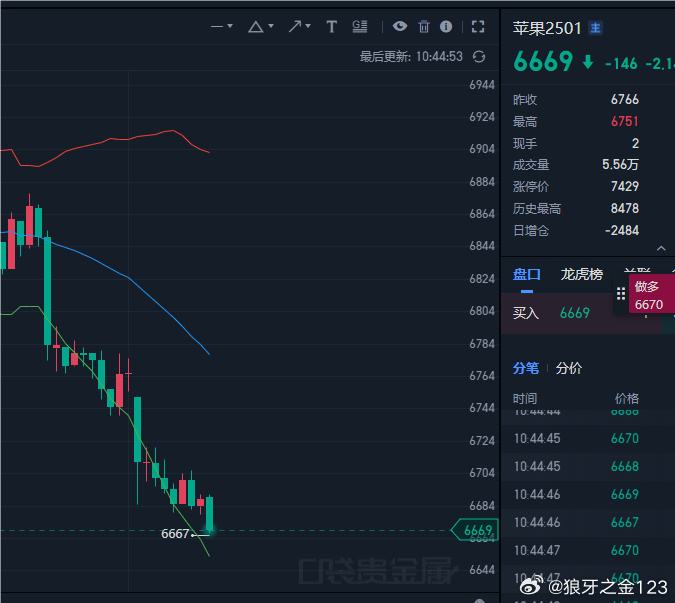Image resolution: width=675 pixels, height=603 pixels.
Task: Delete drawings with the trash icon
Action: (x=424, y=27)
